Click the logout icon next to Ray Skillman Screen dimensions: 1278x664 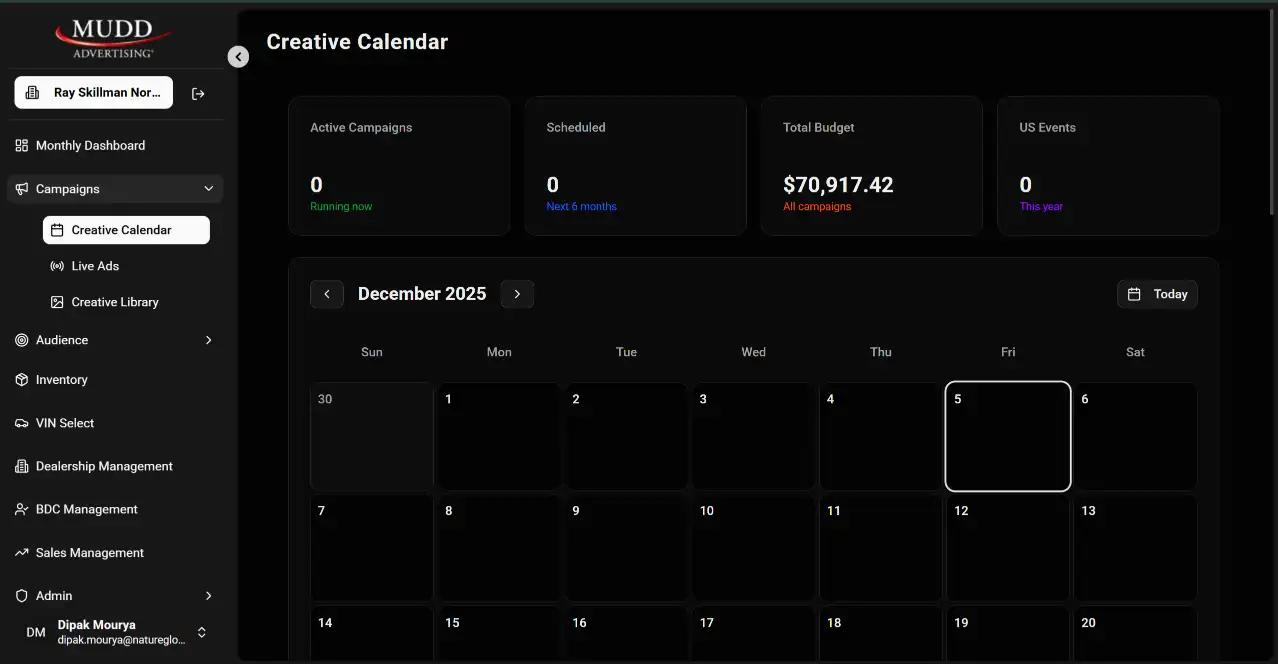198,93
